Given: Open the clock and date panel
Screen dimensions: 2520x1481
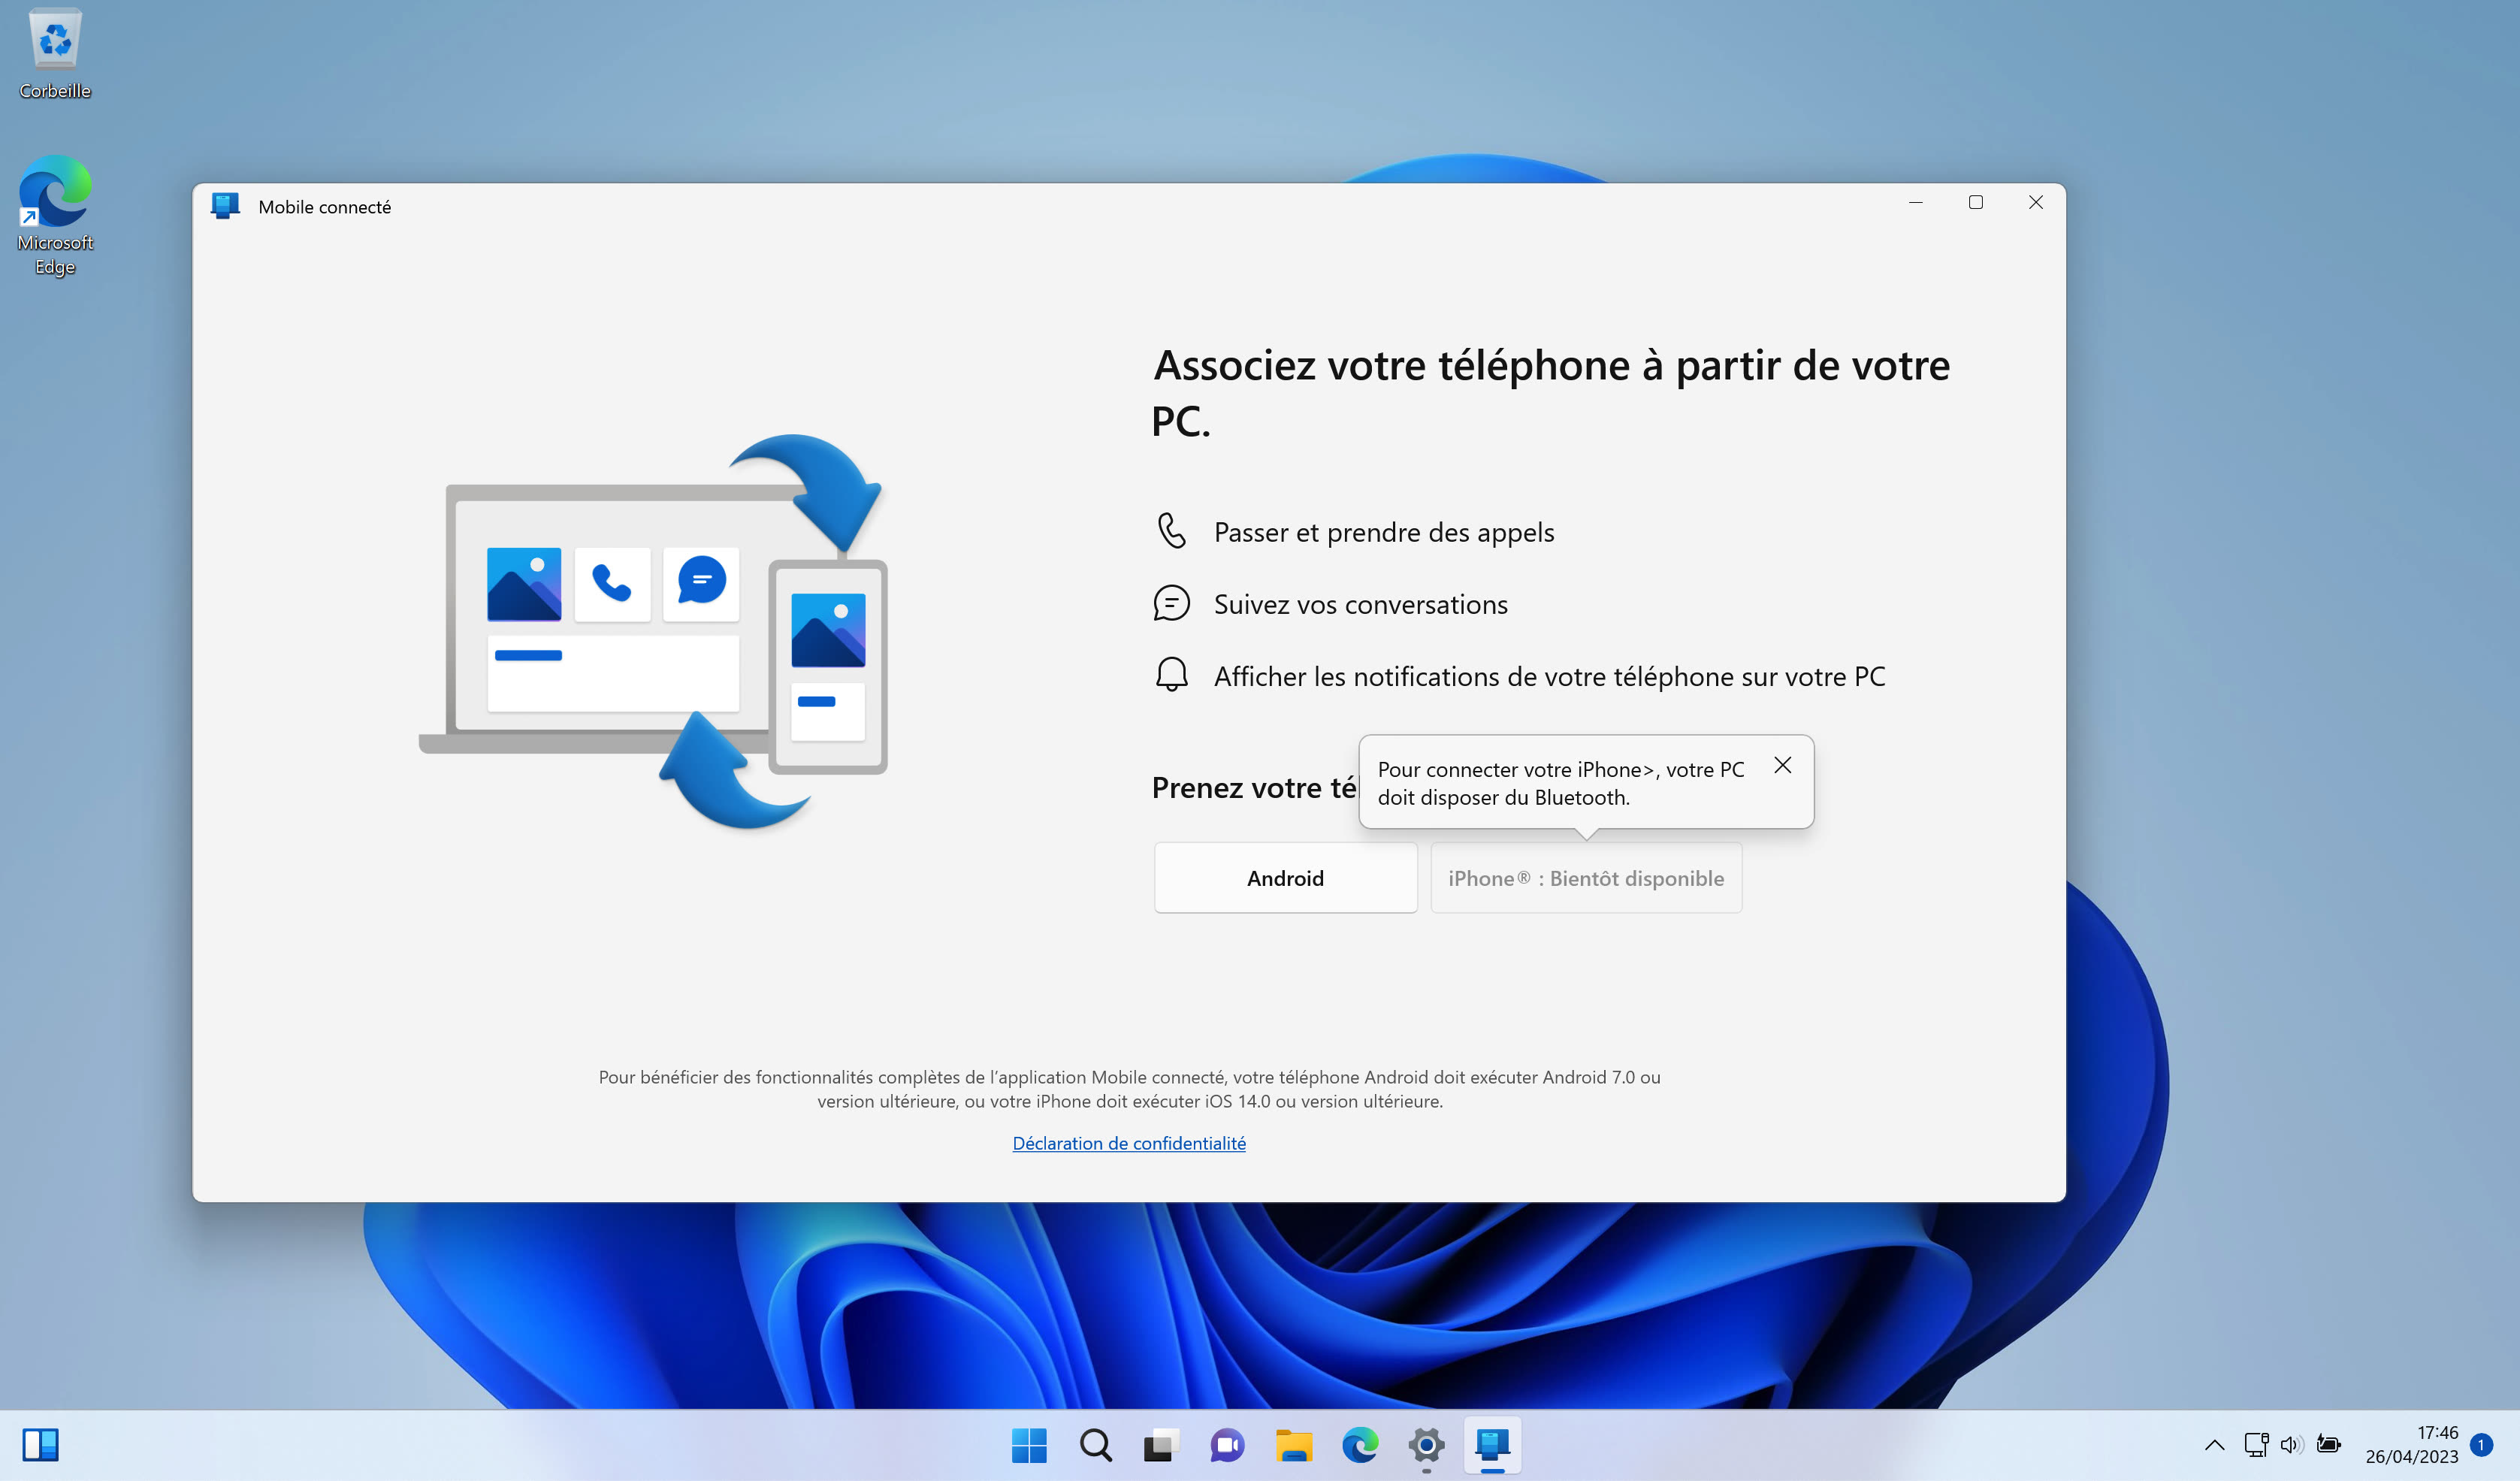Looking at the screenshot, I should click(x=2411, y=1445).
